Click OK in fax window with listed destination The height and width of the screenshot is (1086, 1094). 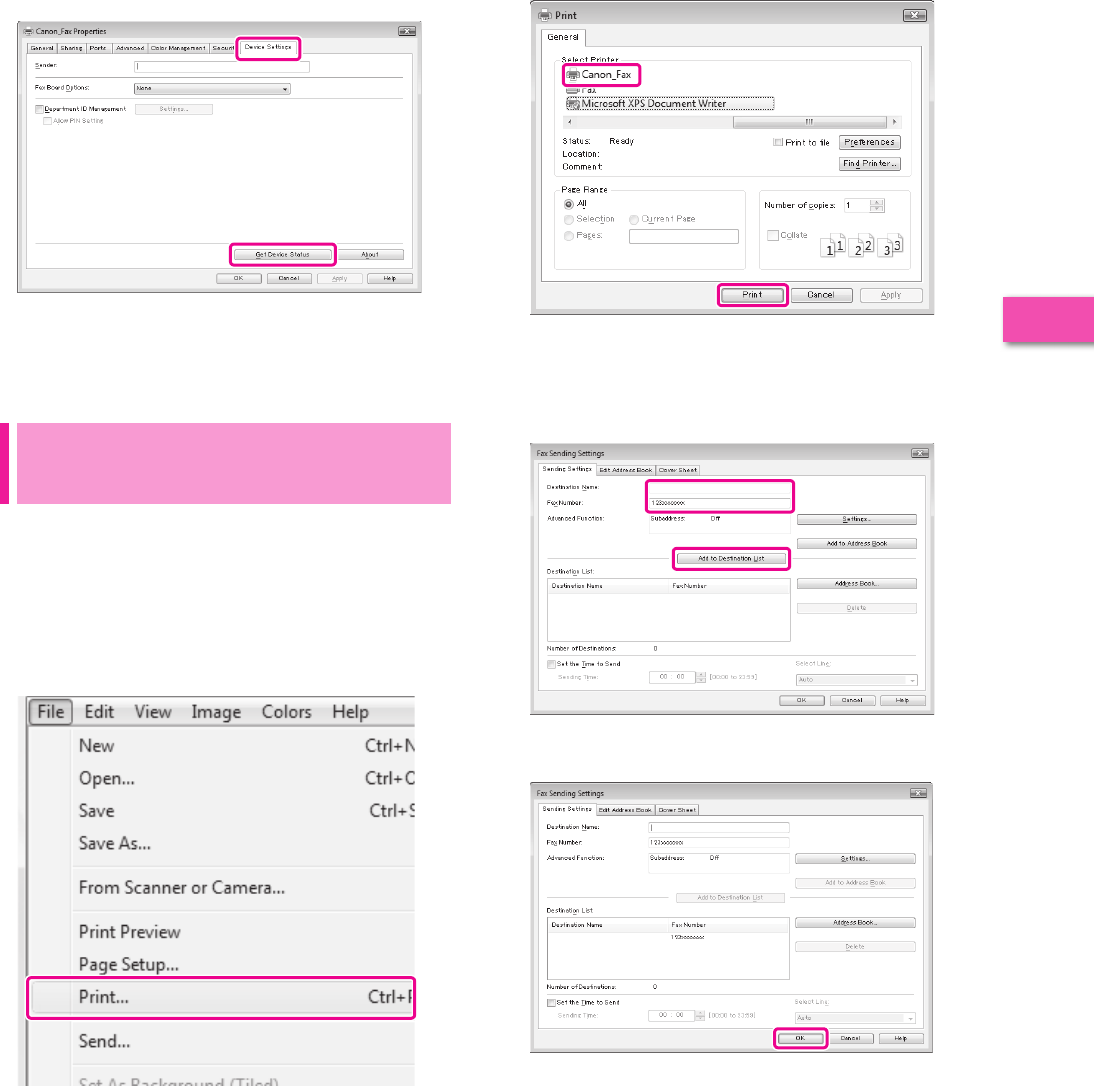click(800, 1039)
